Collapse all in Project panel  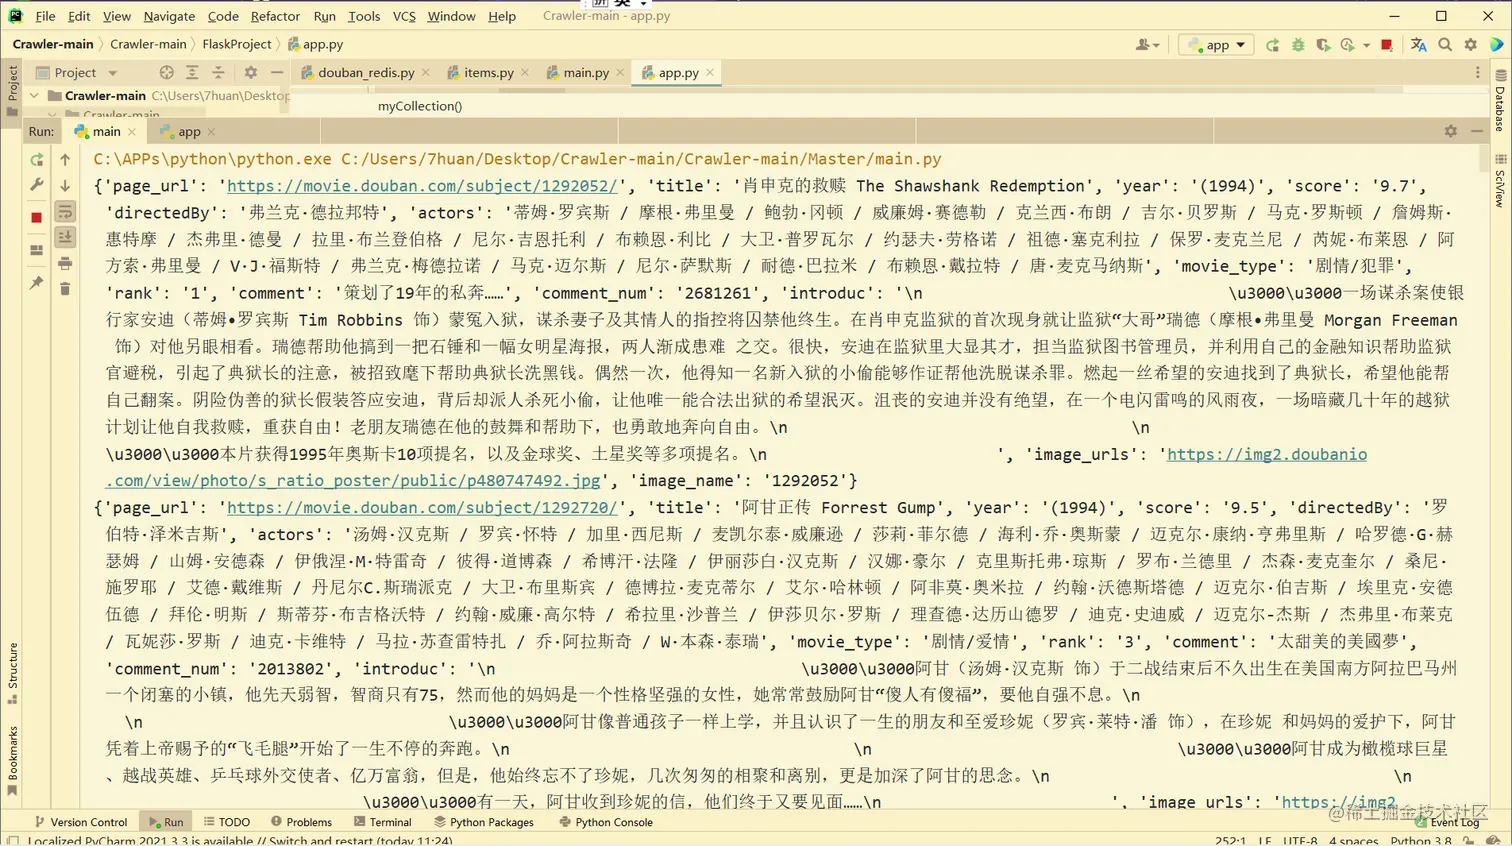(218, 72)
